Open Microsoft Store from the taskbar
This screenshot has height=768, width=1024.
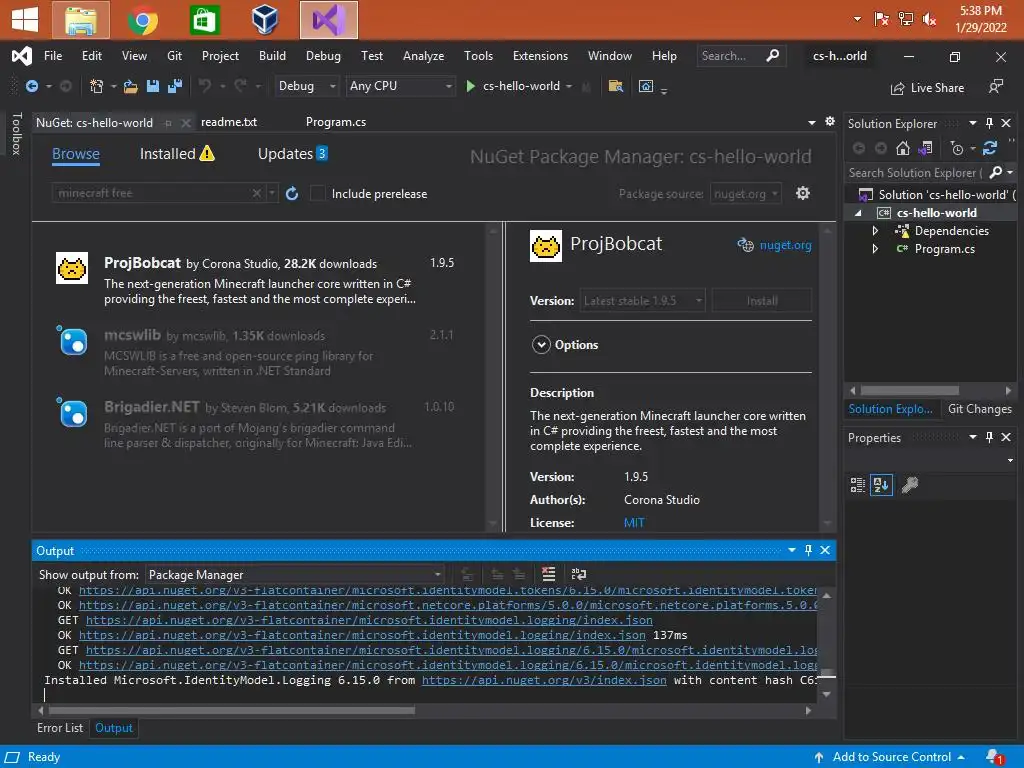click(204, 20)
